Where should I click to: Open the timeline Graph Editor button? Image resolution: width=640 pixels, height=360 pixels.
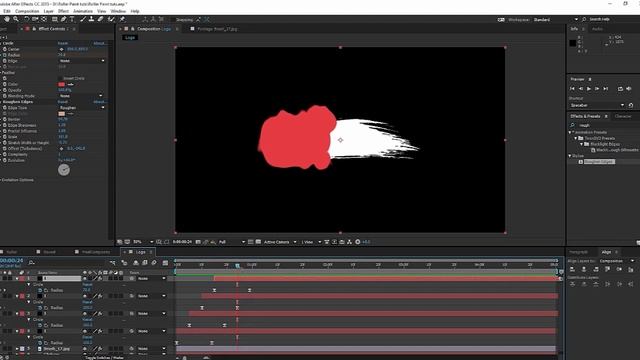(x=165, y=263)
